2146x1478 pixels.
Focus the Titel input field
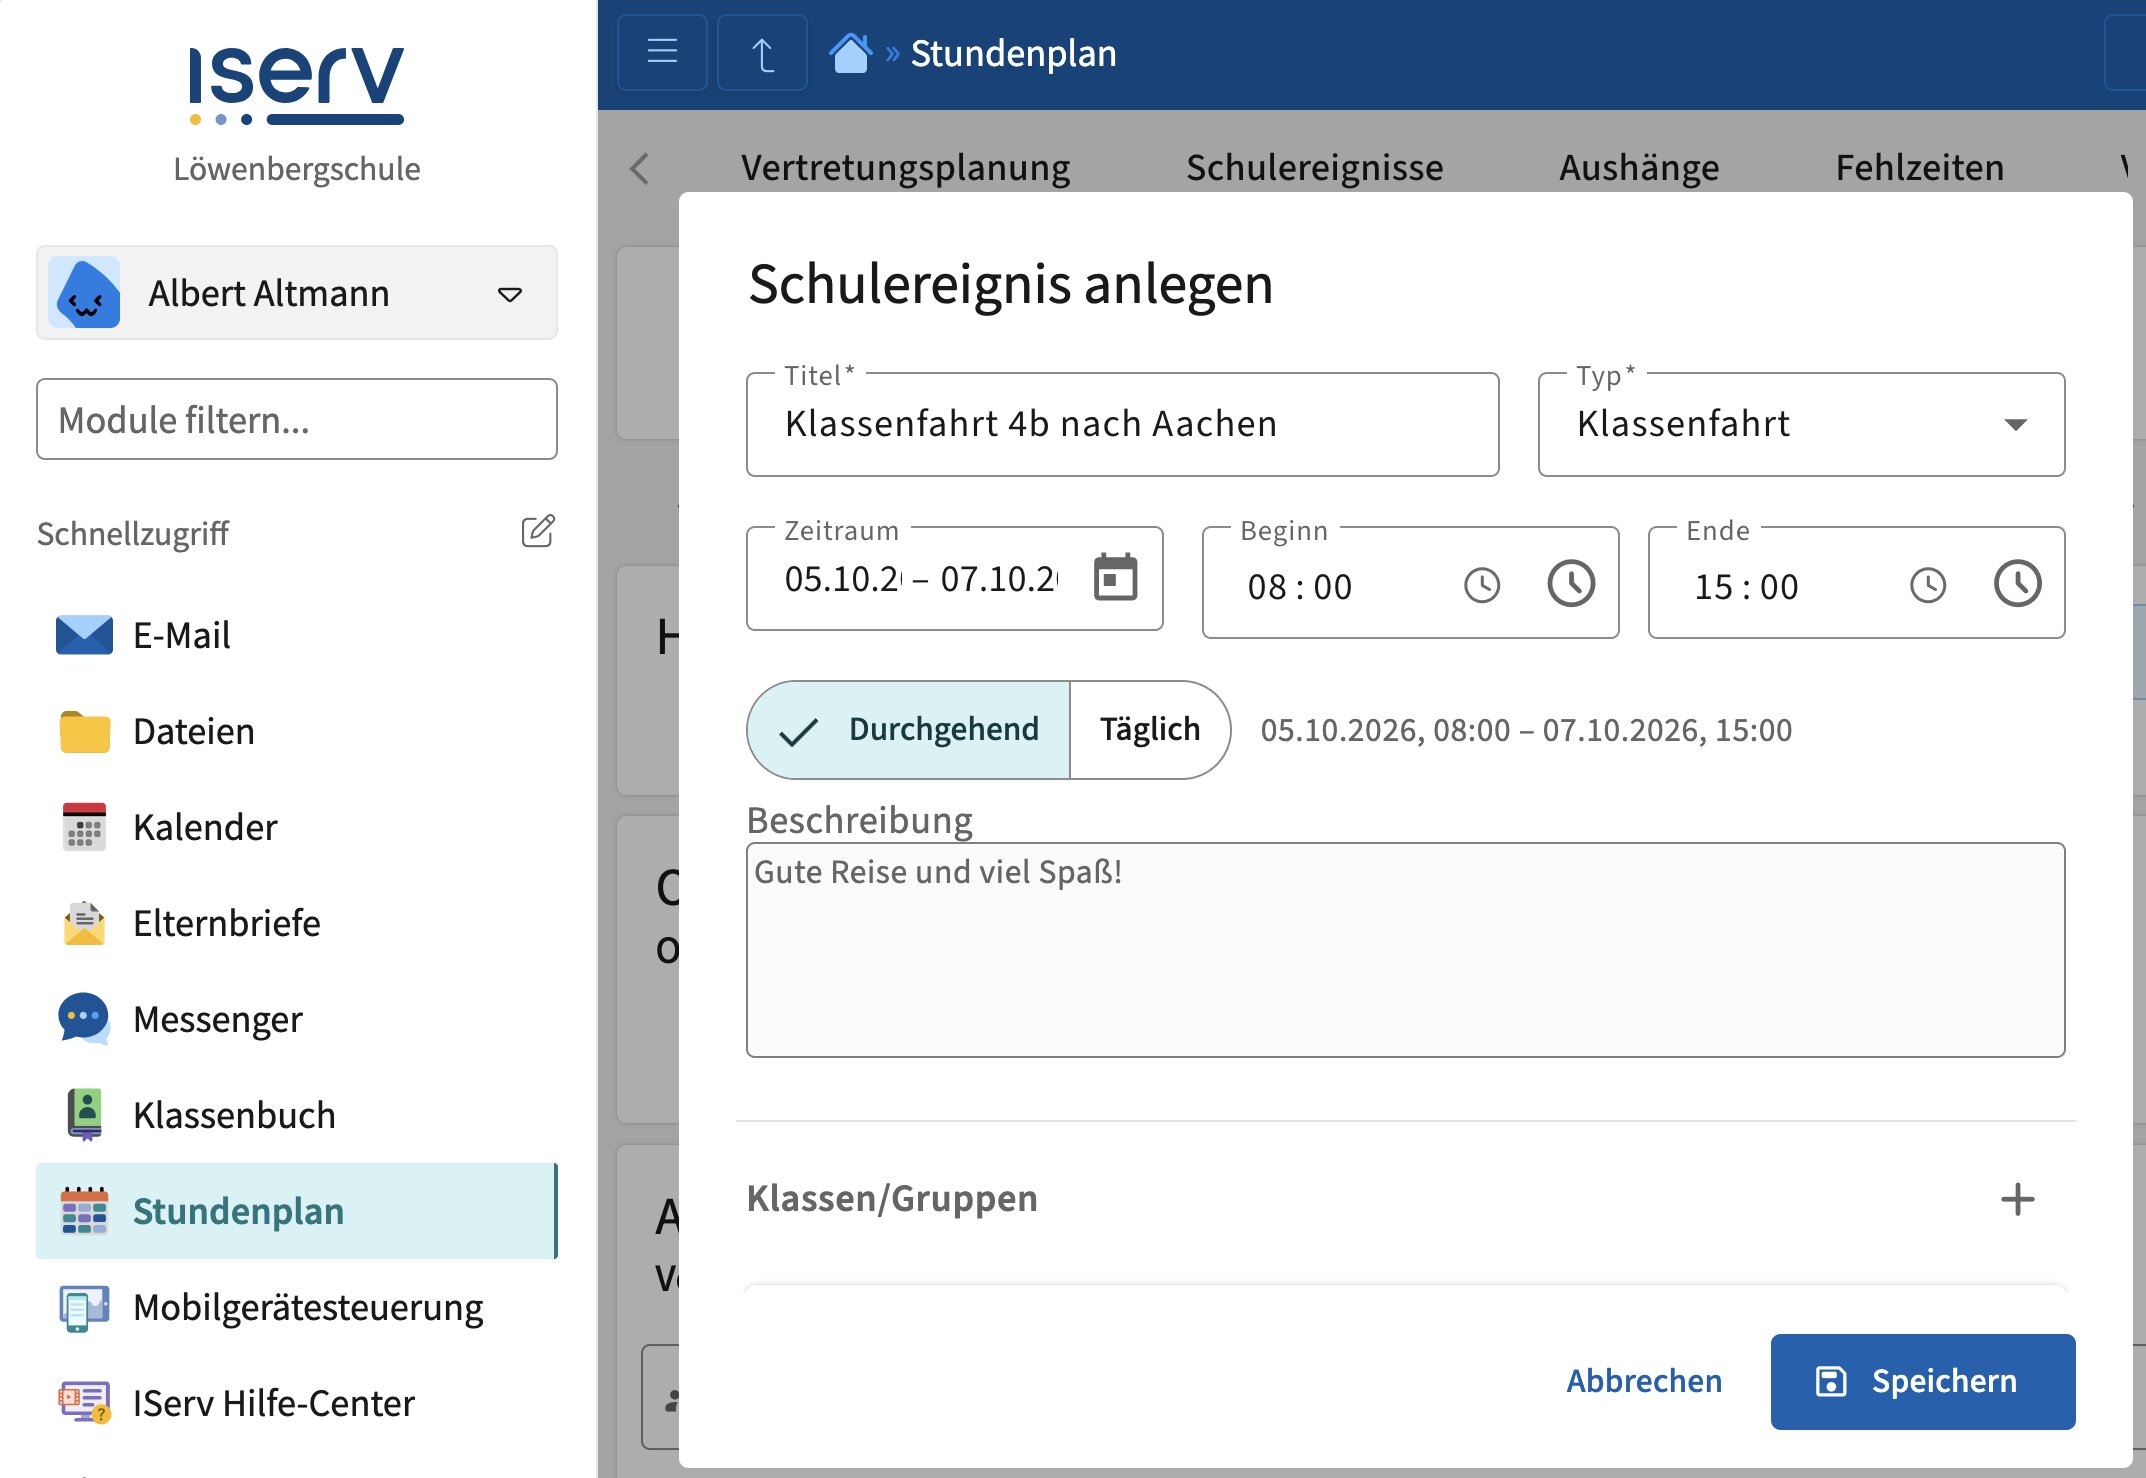[1122, 424]
